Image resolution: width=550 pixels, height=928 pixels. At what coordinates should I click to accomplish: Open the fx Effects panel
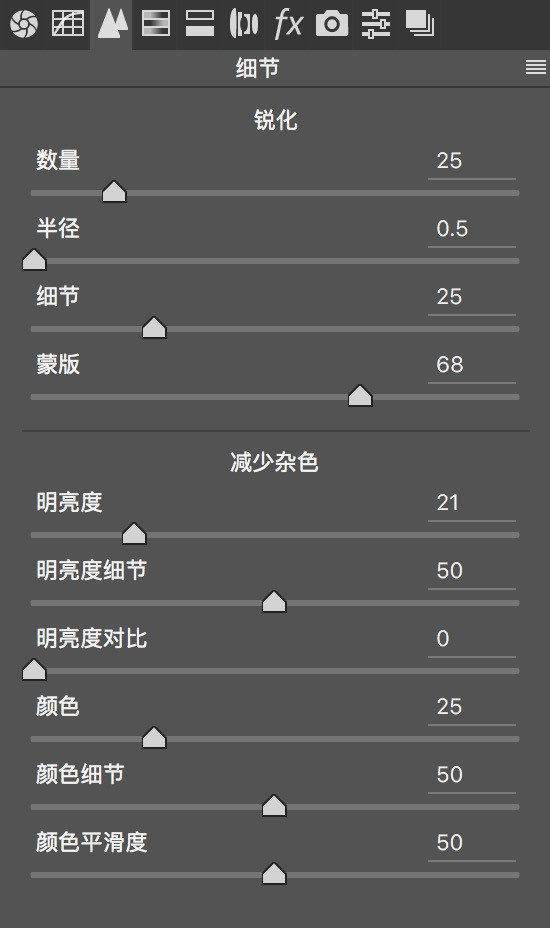tap(288, 24)
